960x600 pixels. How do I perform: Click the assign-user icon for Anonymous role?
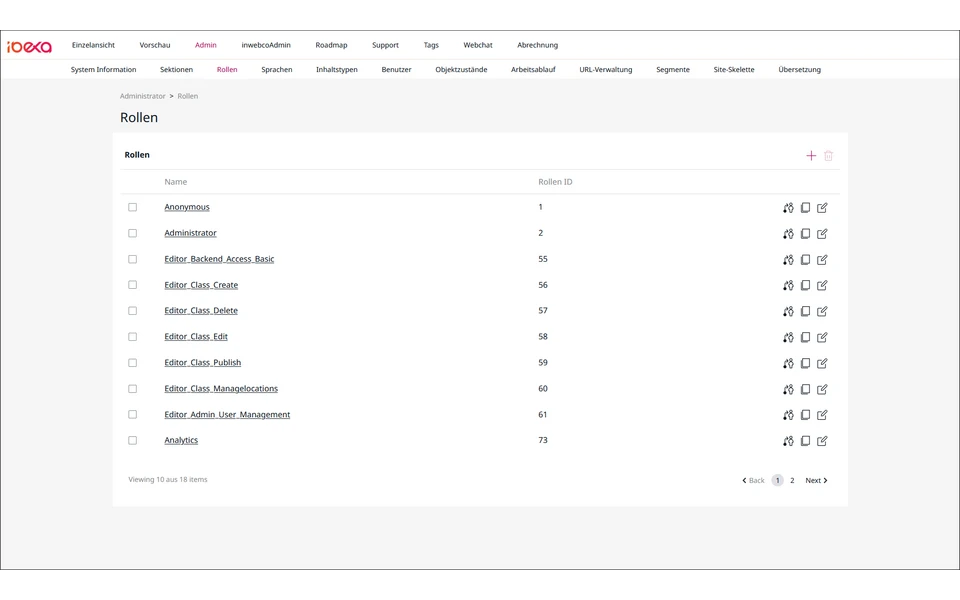(x=788, y=208)
